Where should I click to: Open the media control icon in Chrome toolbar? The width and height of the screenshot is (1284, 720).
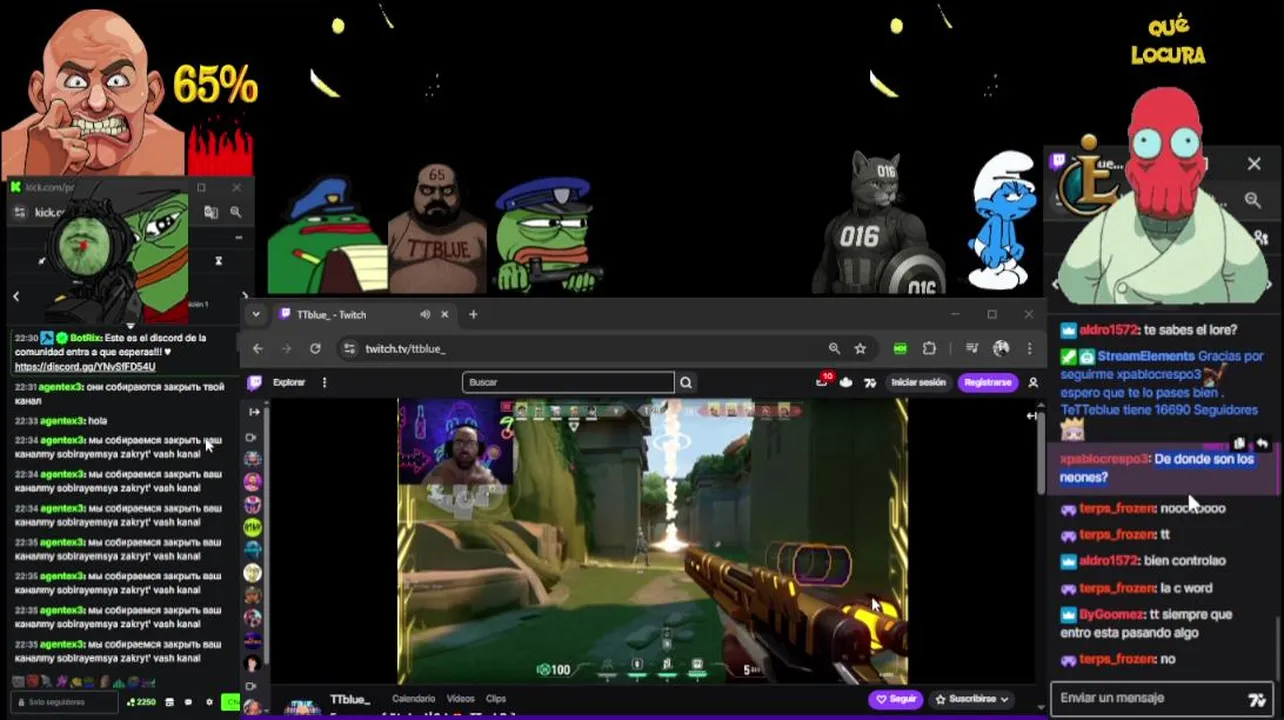(972, 348)
